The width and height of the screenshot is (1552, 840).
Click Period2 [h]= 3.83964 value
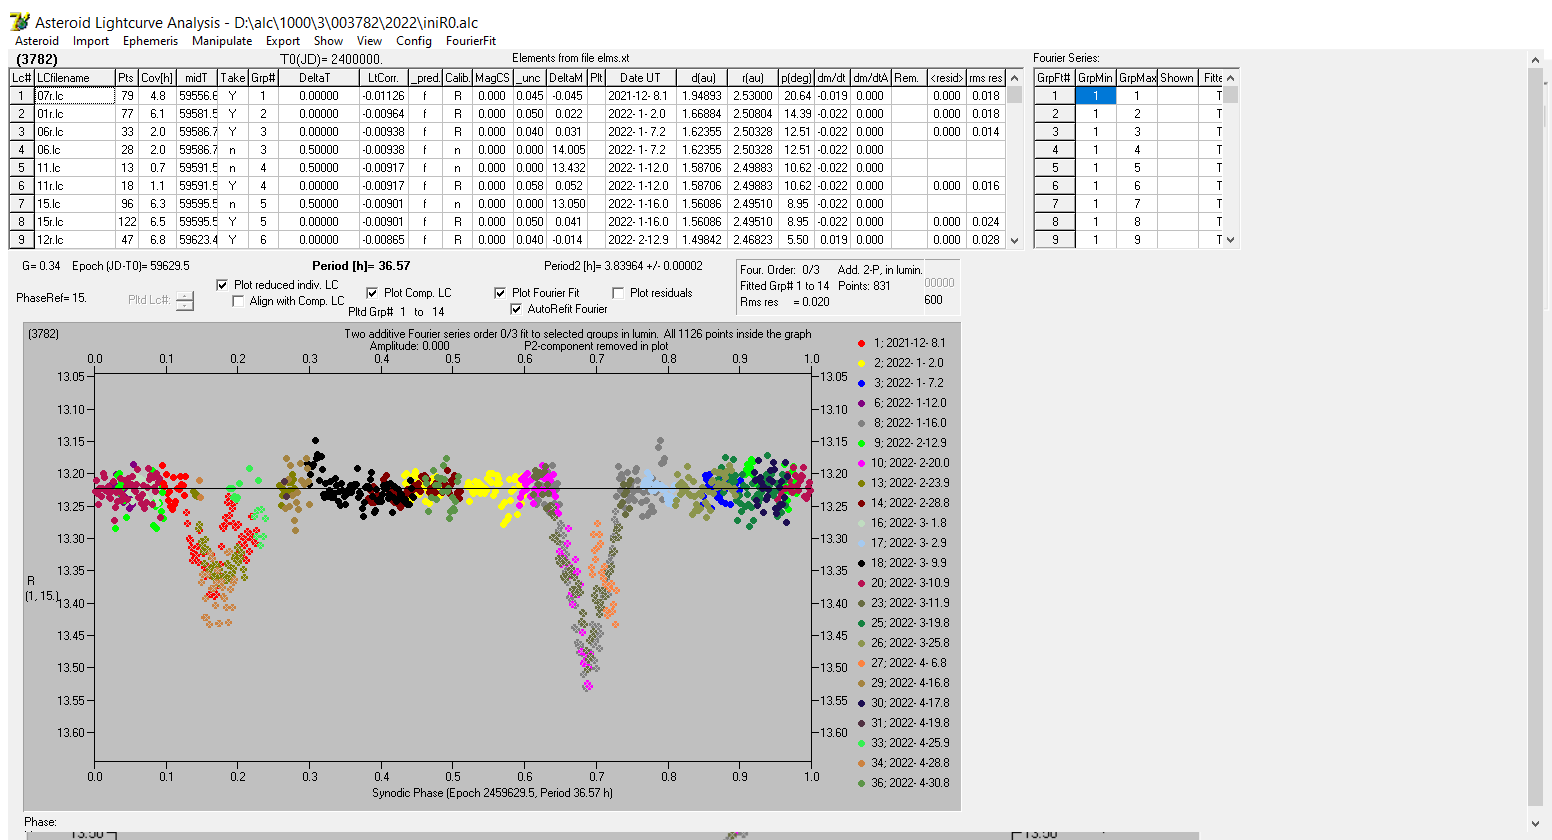(x=623, y=266)
